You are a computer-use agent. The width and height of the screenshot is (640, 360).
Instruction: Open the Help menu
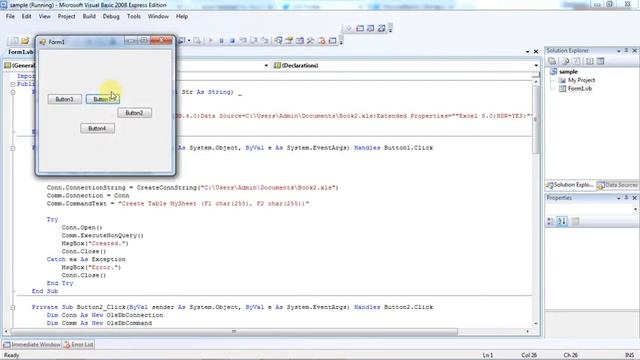pyautogui.click(x=182, y=16)
